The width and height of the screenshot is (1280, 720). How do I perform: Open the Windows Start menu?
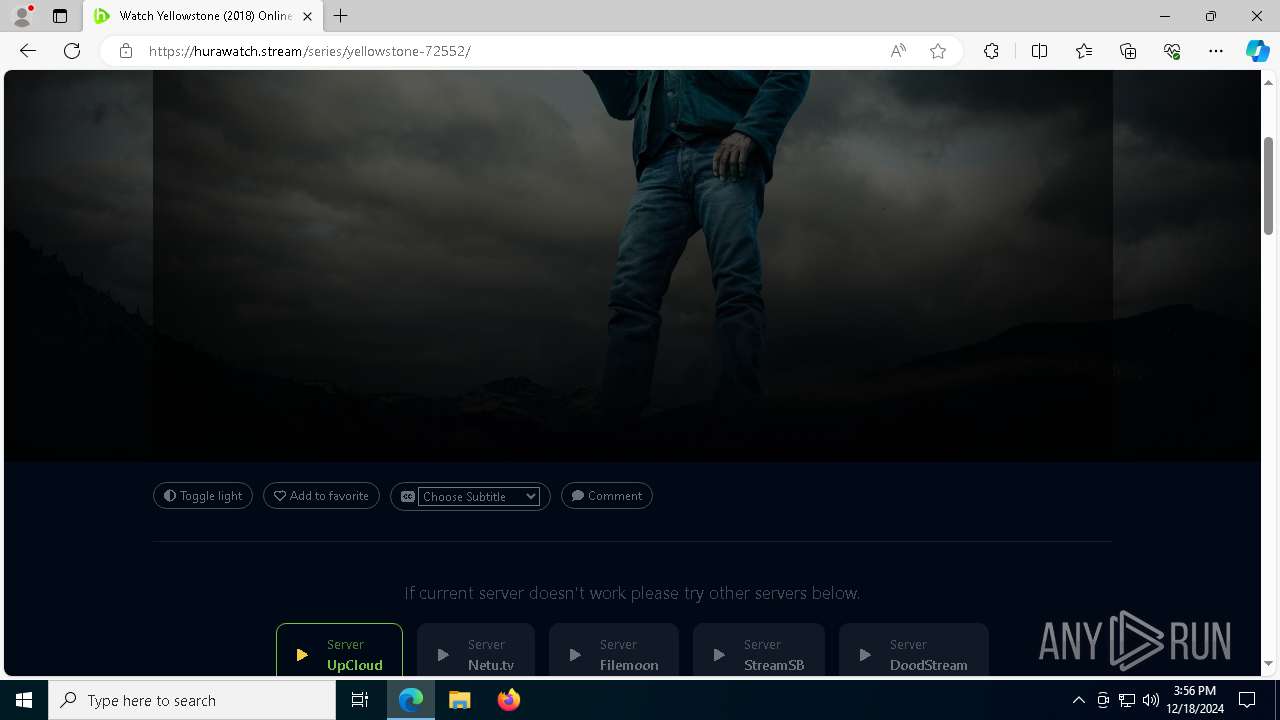(x=24, y=700)
